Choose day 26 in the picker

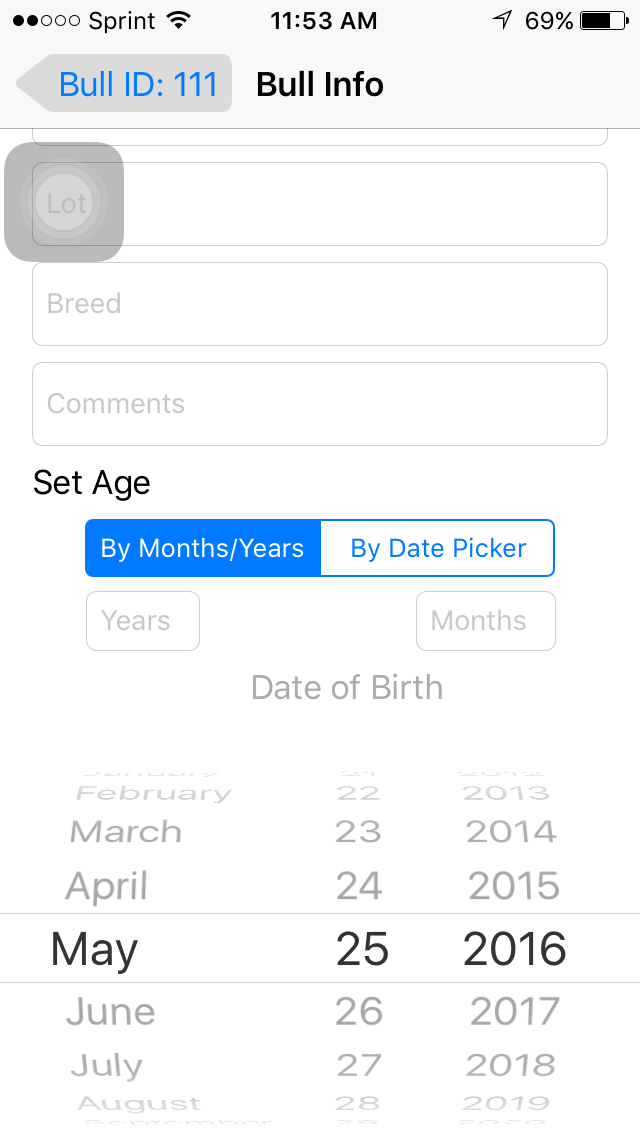pyautogui.click(x=359, y=1012)
